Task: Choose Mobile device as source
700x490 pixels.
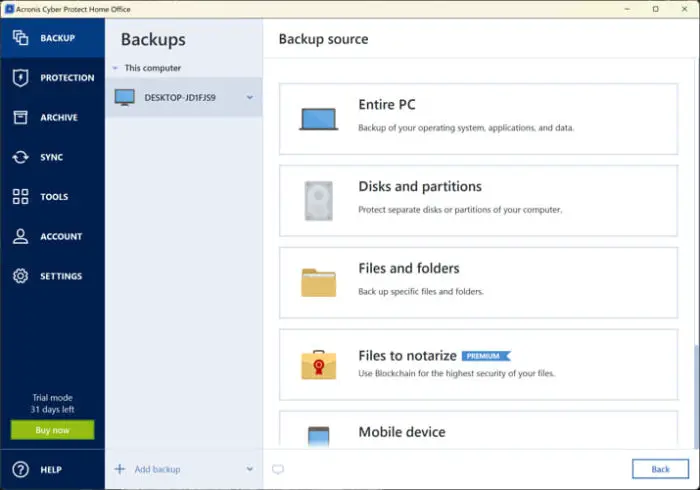Action: 478,429
